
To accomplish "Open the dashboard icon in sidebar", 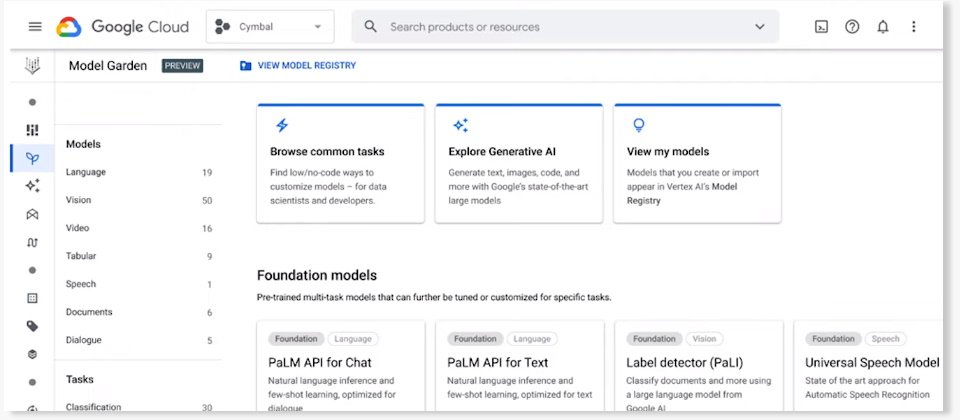I will pyautogui.click(x=32, y=130).
